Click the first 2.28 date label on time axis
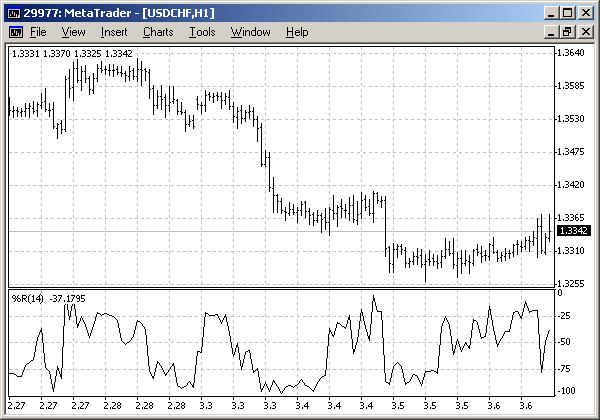600x420 pixels. [112, 405]
